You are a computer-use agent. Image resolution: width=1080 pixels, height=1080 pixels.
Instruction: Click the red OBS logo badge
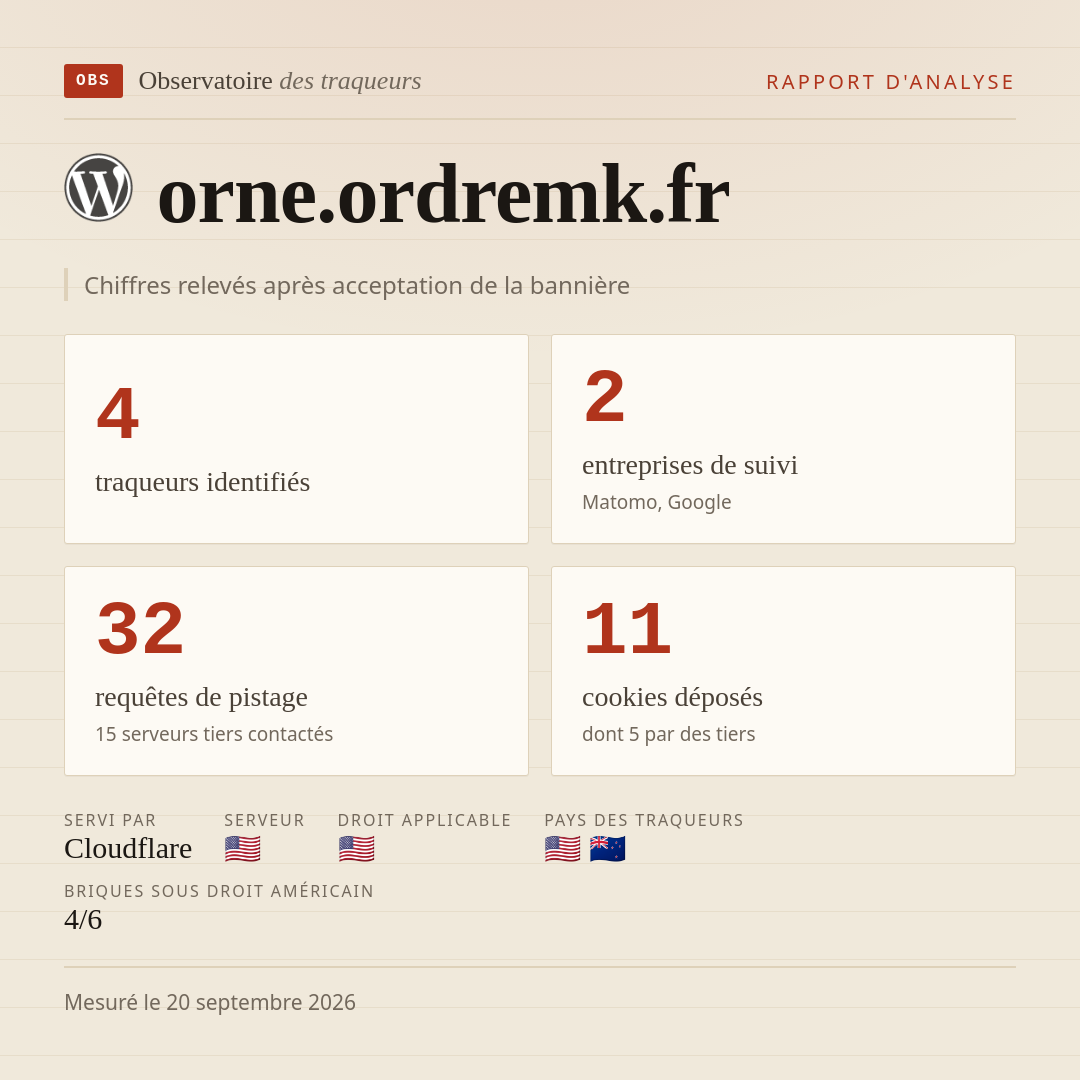(93, 81)
